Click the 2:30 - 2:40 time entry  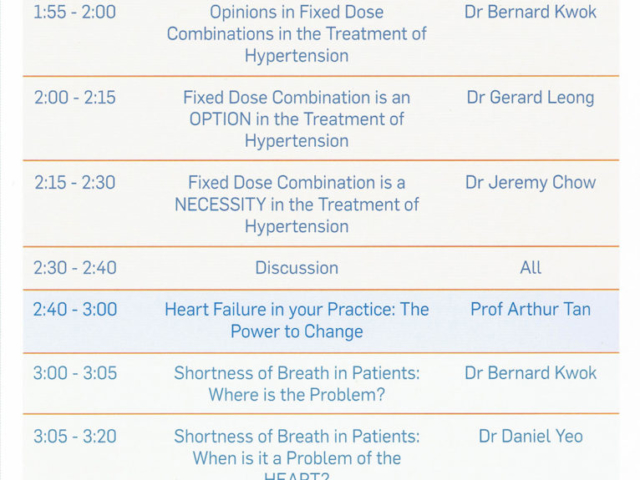pos(75,268)
